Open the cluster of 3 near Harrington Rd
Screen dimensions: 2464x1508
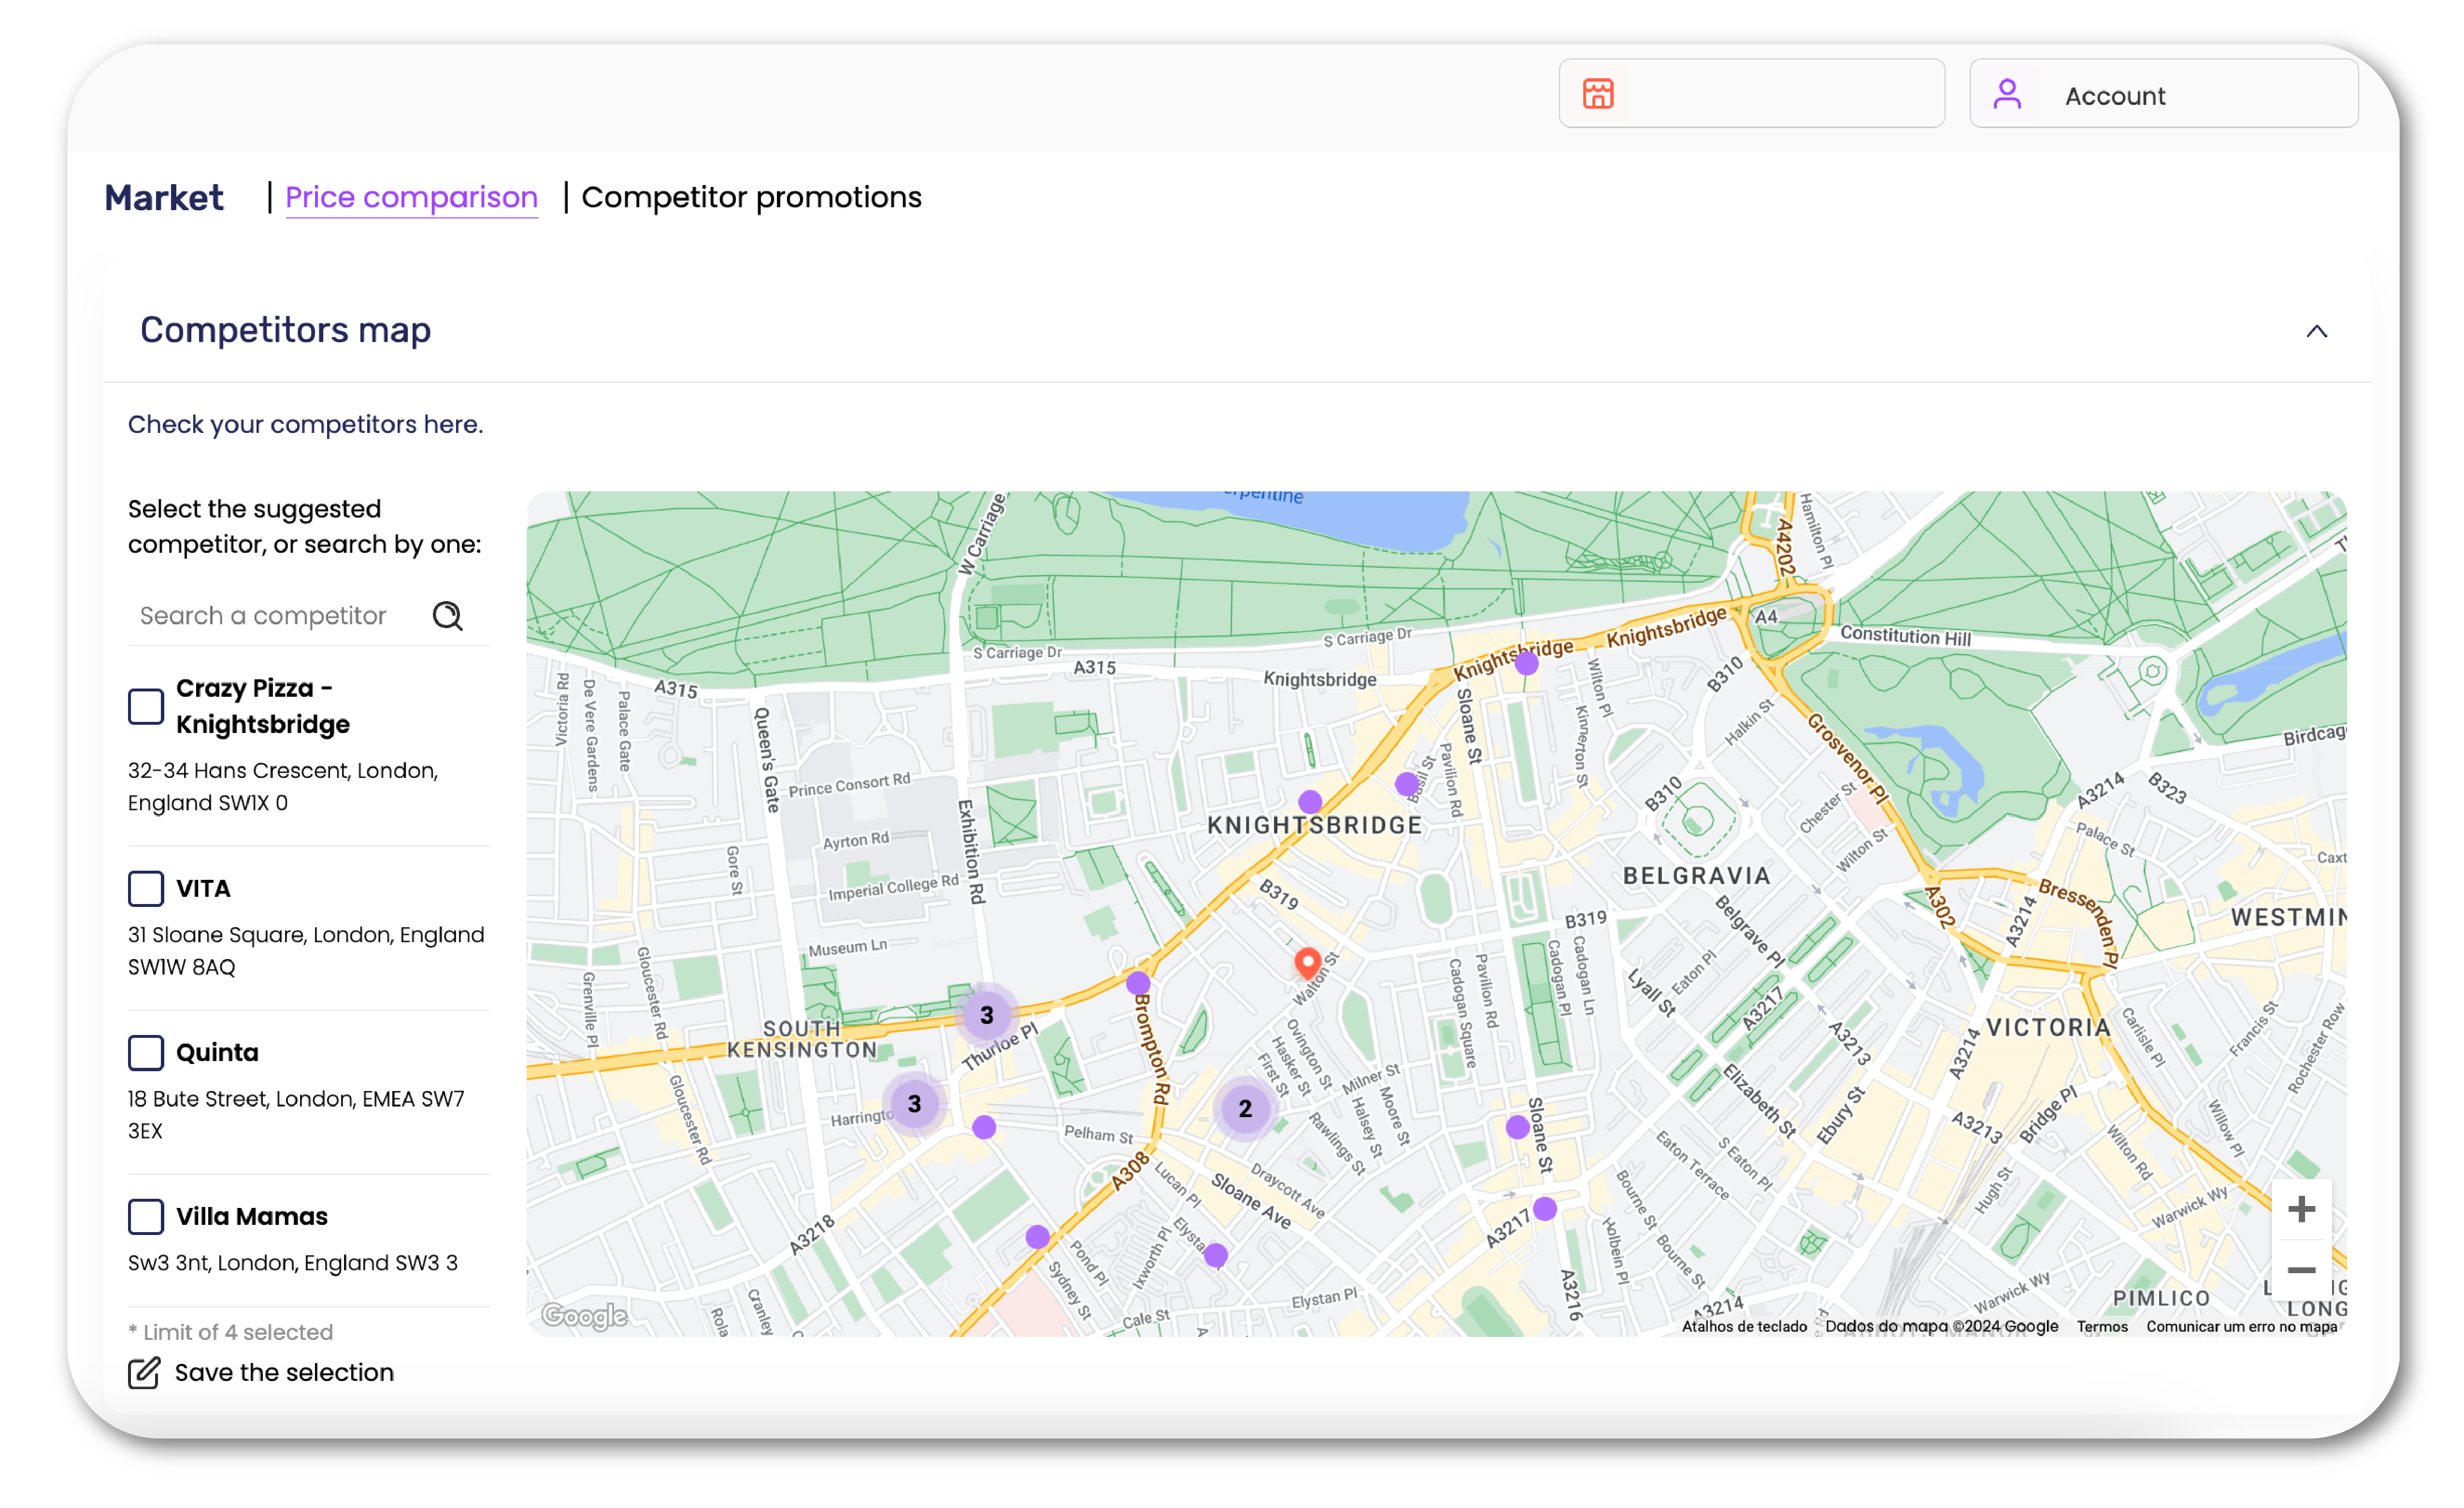[x=914, y=1103]
